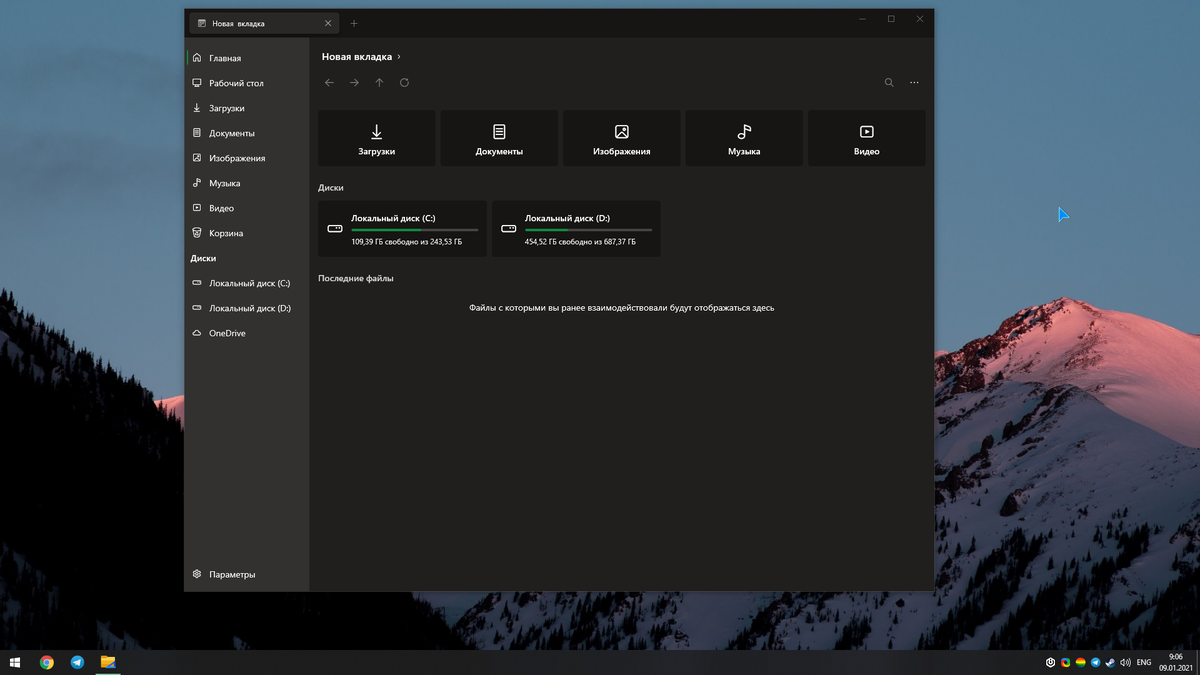Open Telegram from the taskbar

[77, 662]
